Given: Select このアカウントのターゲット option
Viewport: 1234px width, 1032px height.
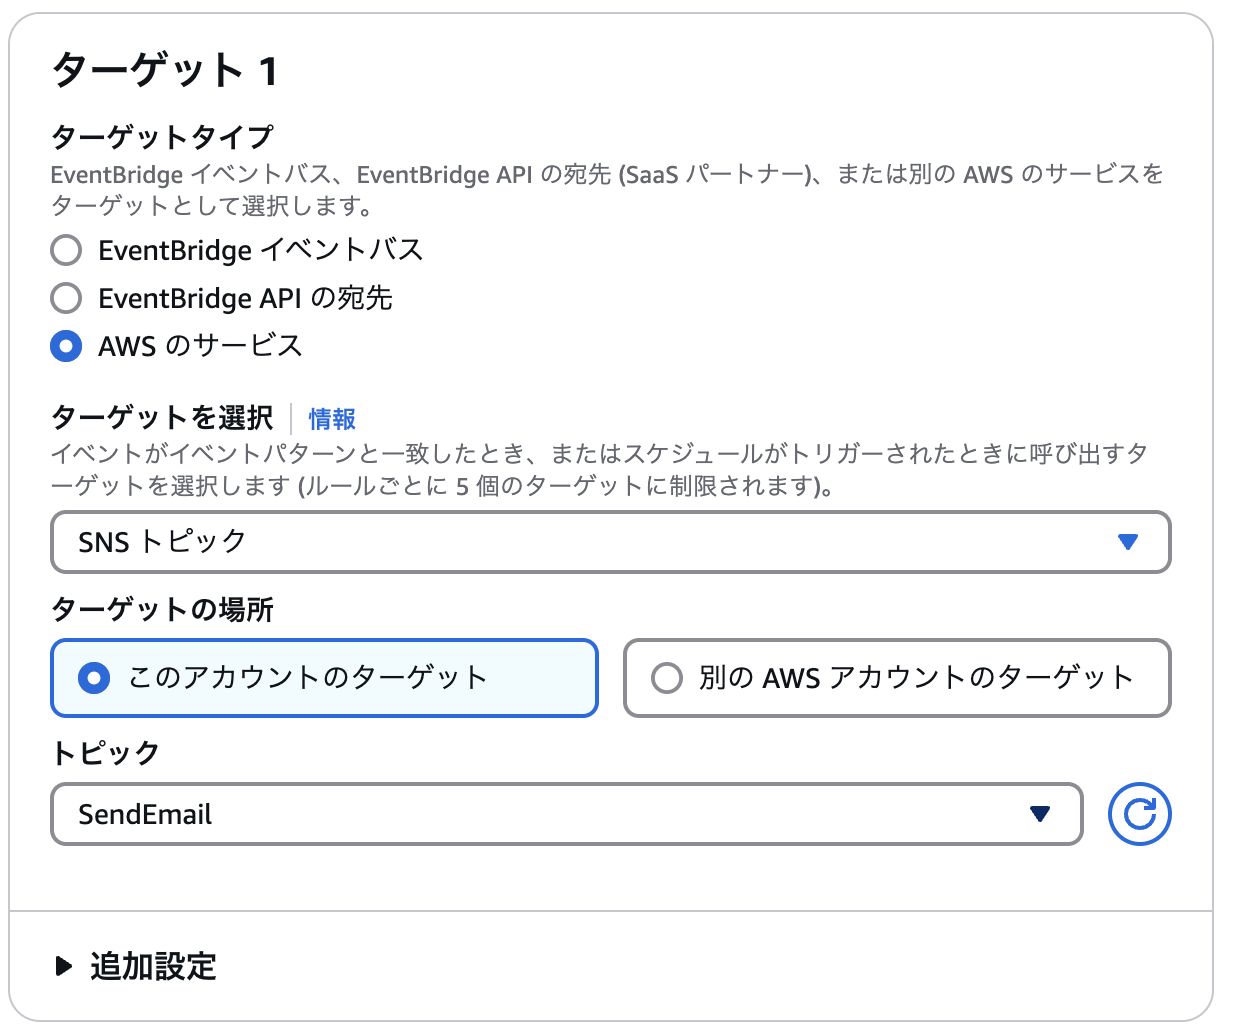Looking at the screenshot, I should click(93, 678).
